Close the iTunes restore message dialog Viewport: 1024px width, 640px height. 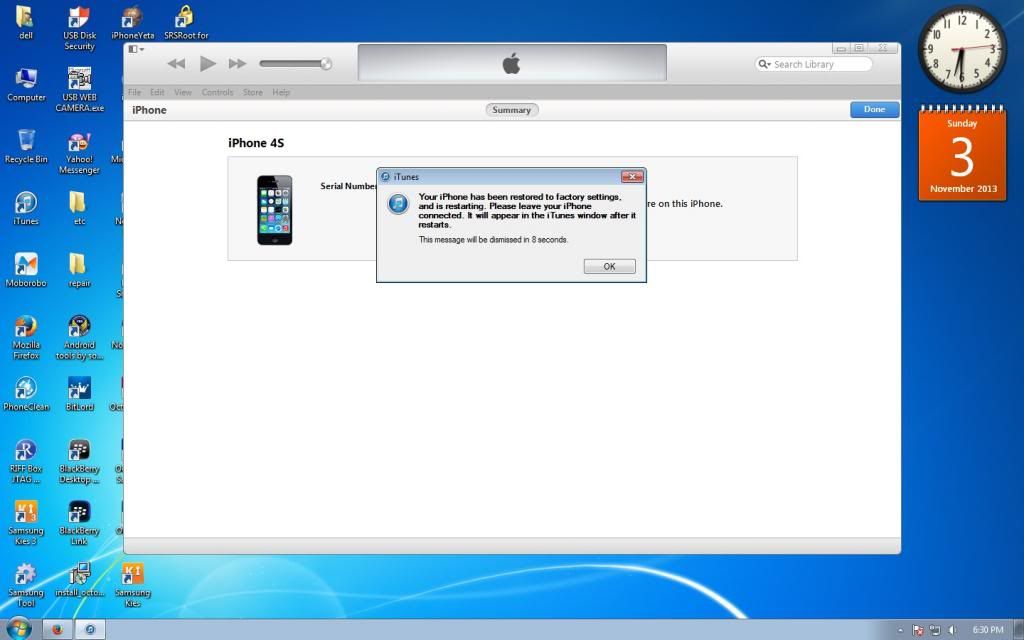tap(631, 177)
